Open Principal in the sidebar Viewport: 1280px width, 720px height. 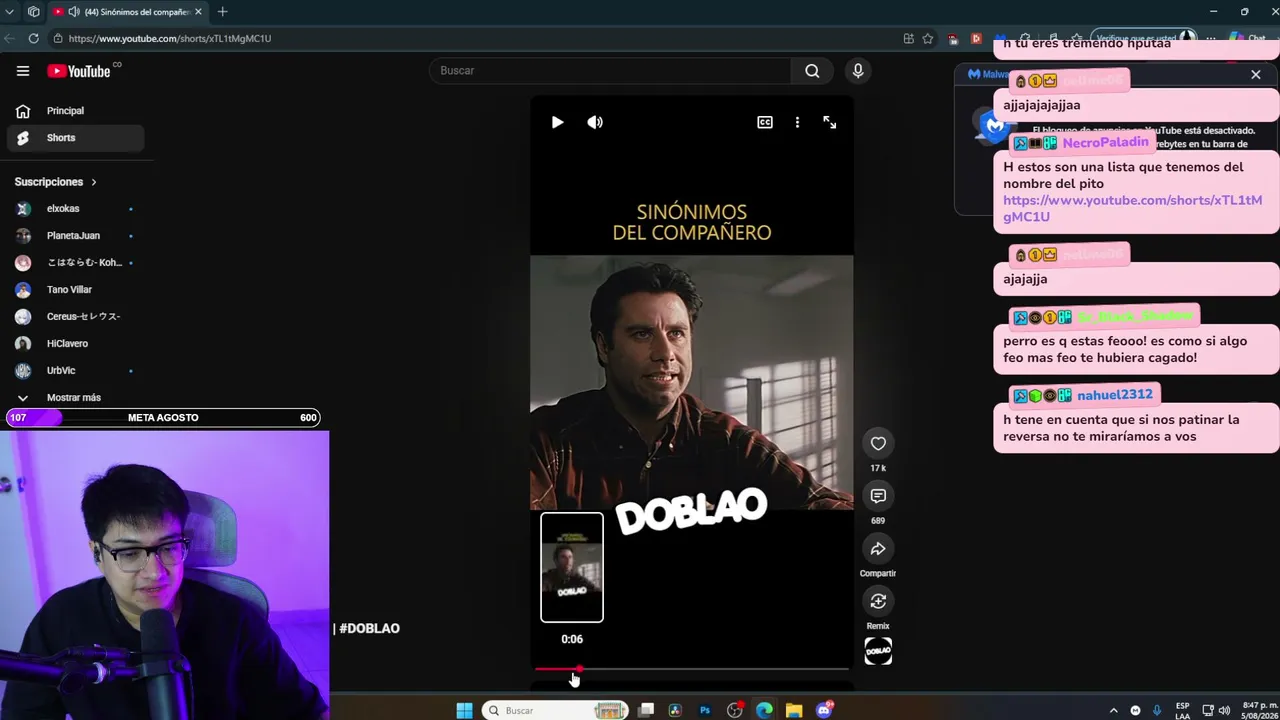pyautogui.click(x=75, y=111)
